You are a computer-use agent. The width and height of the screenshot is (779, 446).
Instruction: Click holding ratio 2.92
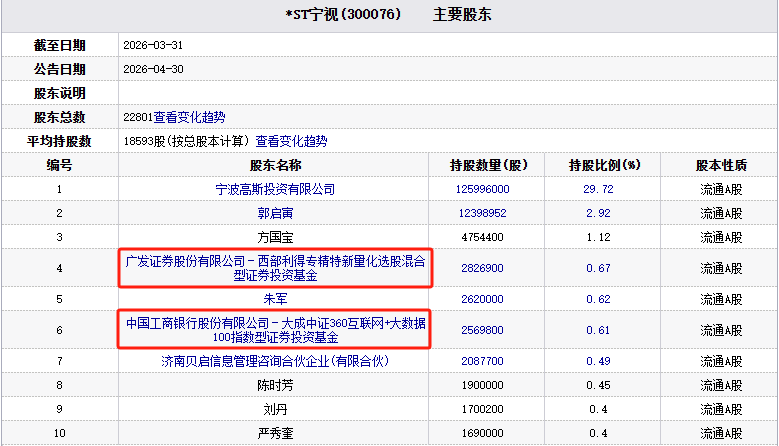(598, 213)
